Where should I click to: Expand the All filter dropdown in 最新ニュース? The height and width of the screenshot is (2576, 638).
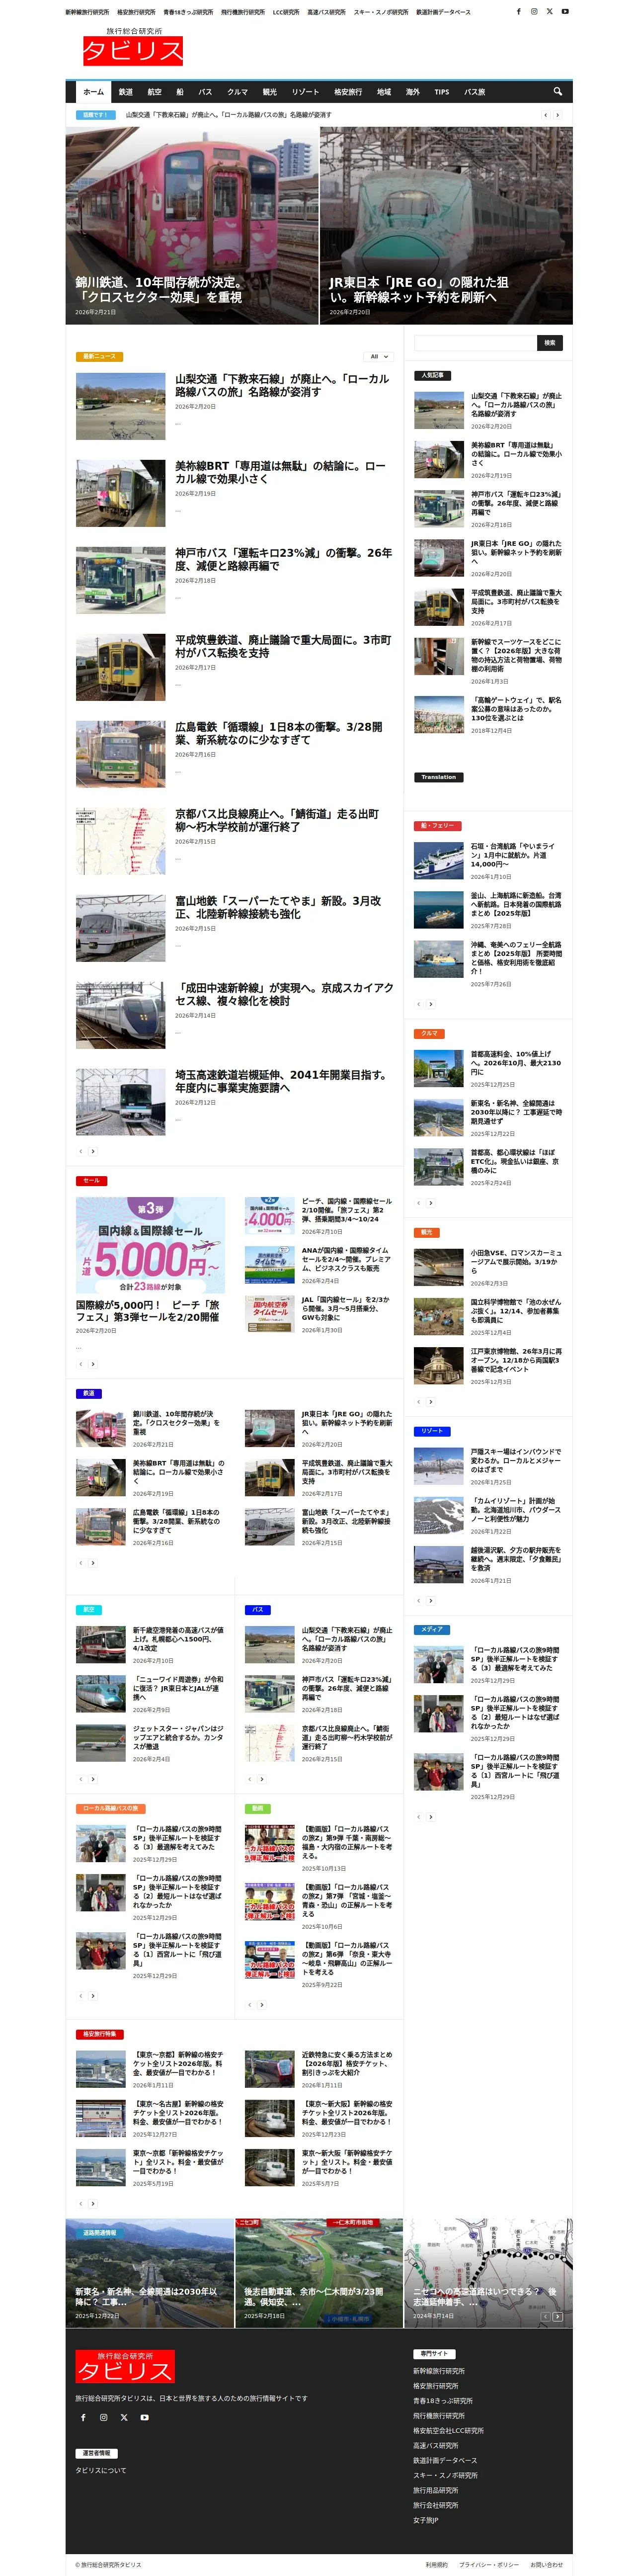pyautogui.click(x=379, y=356)
